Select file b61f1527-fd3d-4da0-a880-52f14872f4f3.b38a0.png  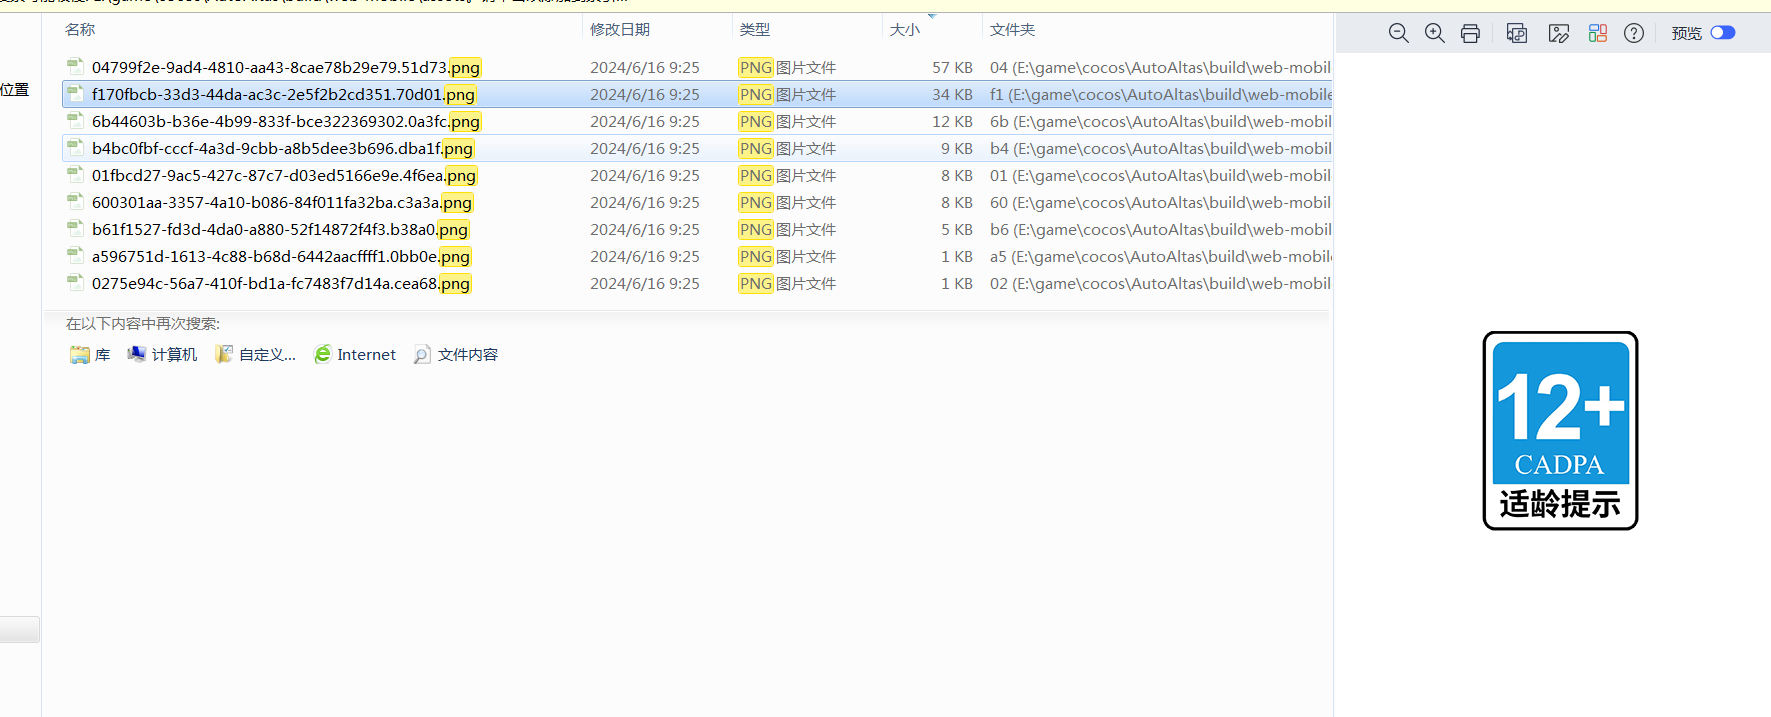point(280,229)
